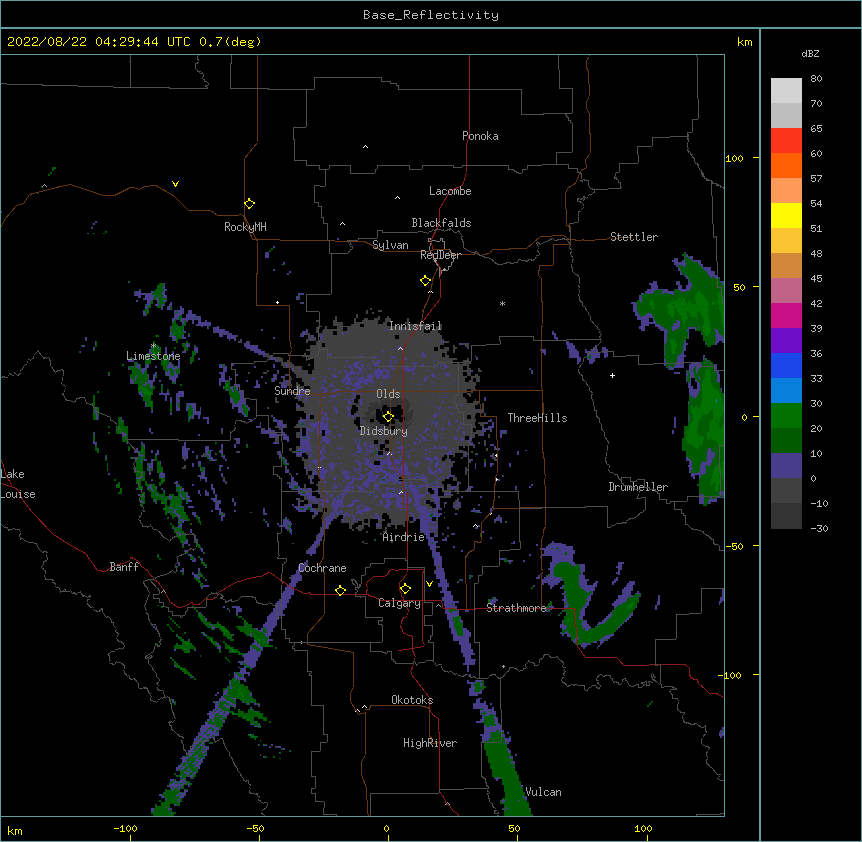Viewport: 862px width, 842px height.
Task: Click the 45 value on the dBZ legend
Action: click(816, 279)
